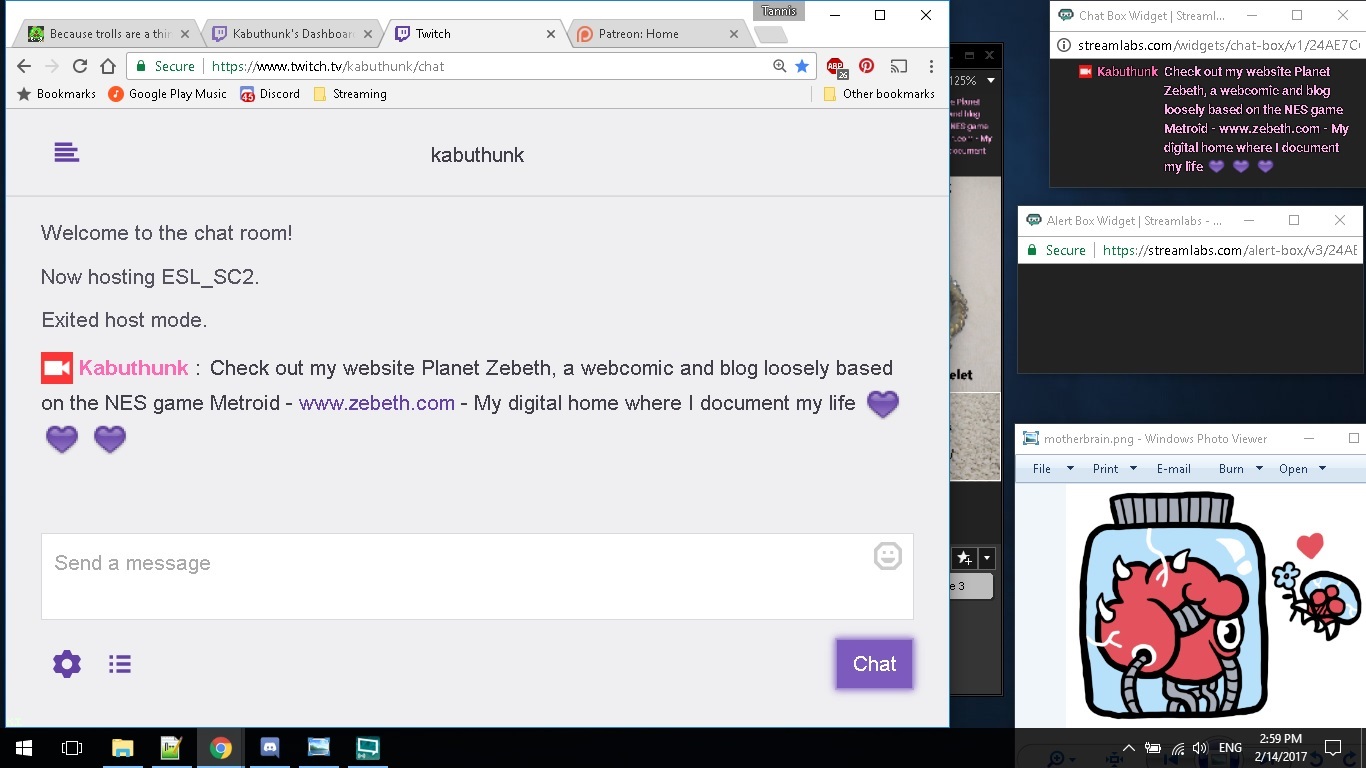Click star-plus icon in background window
The width and height of the screenshot is (1366, 768).
964,558
